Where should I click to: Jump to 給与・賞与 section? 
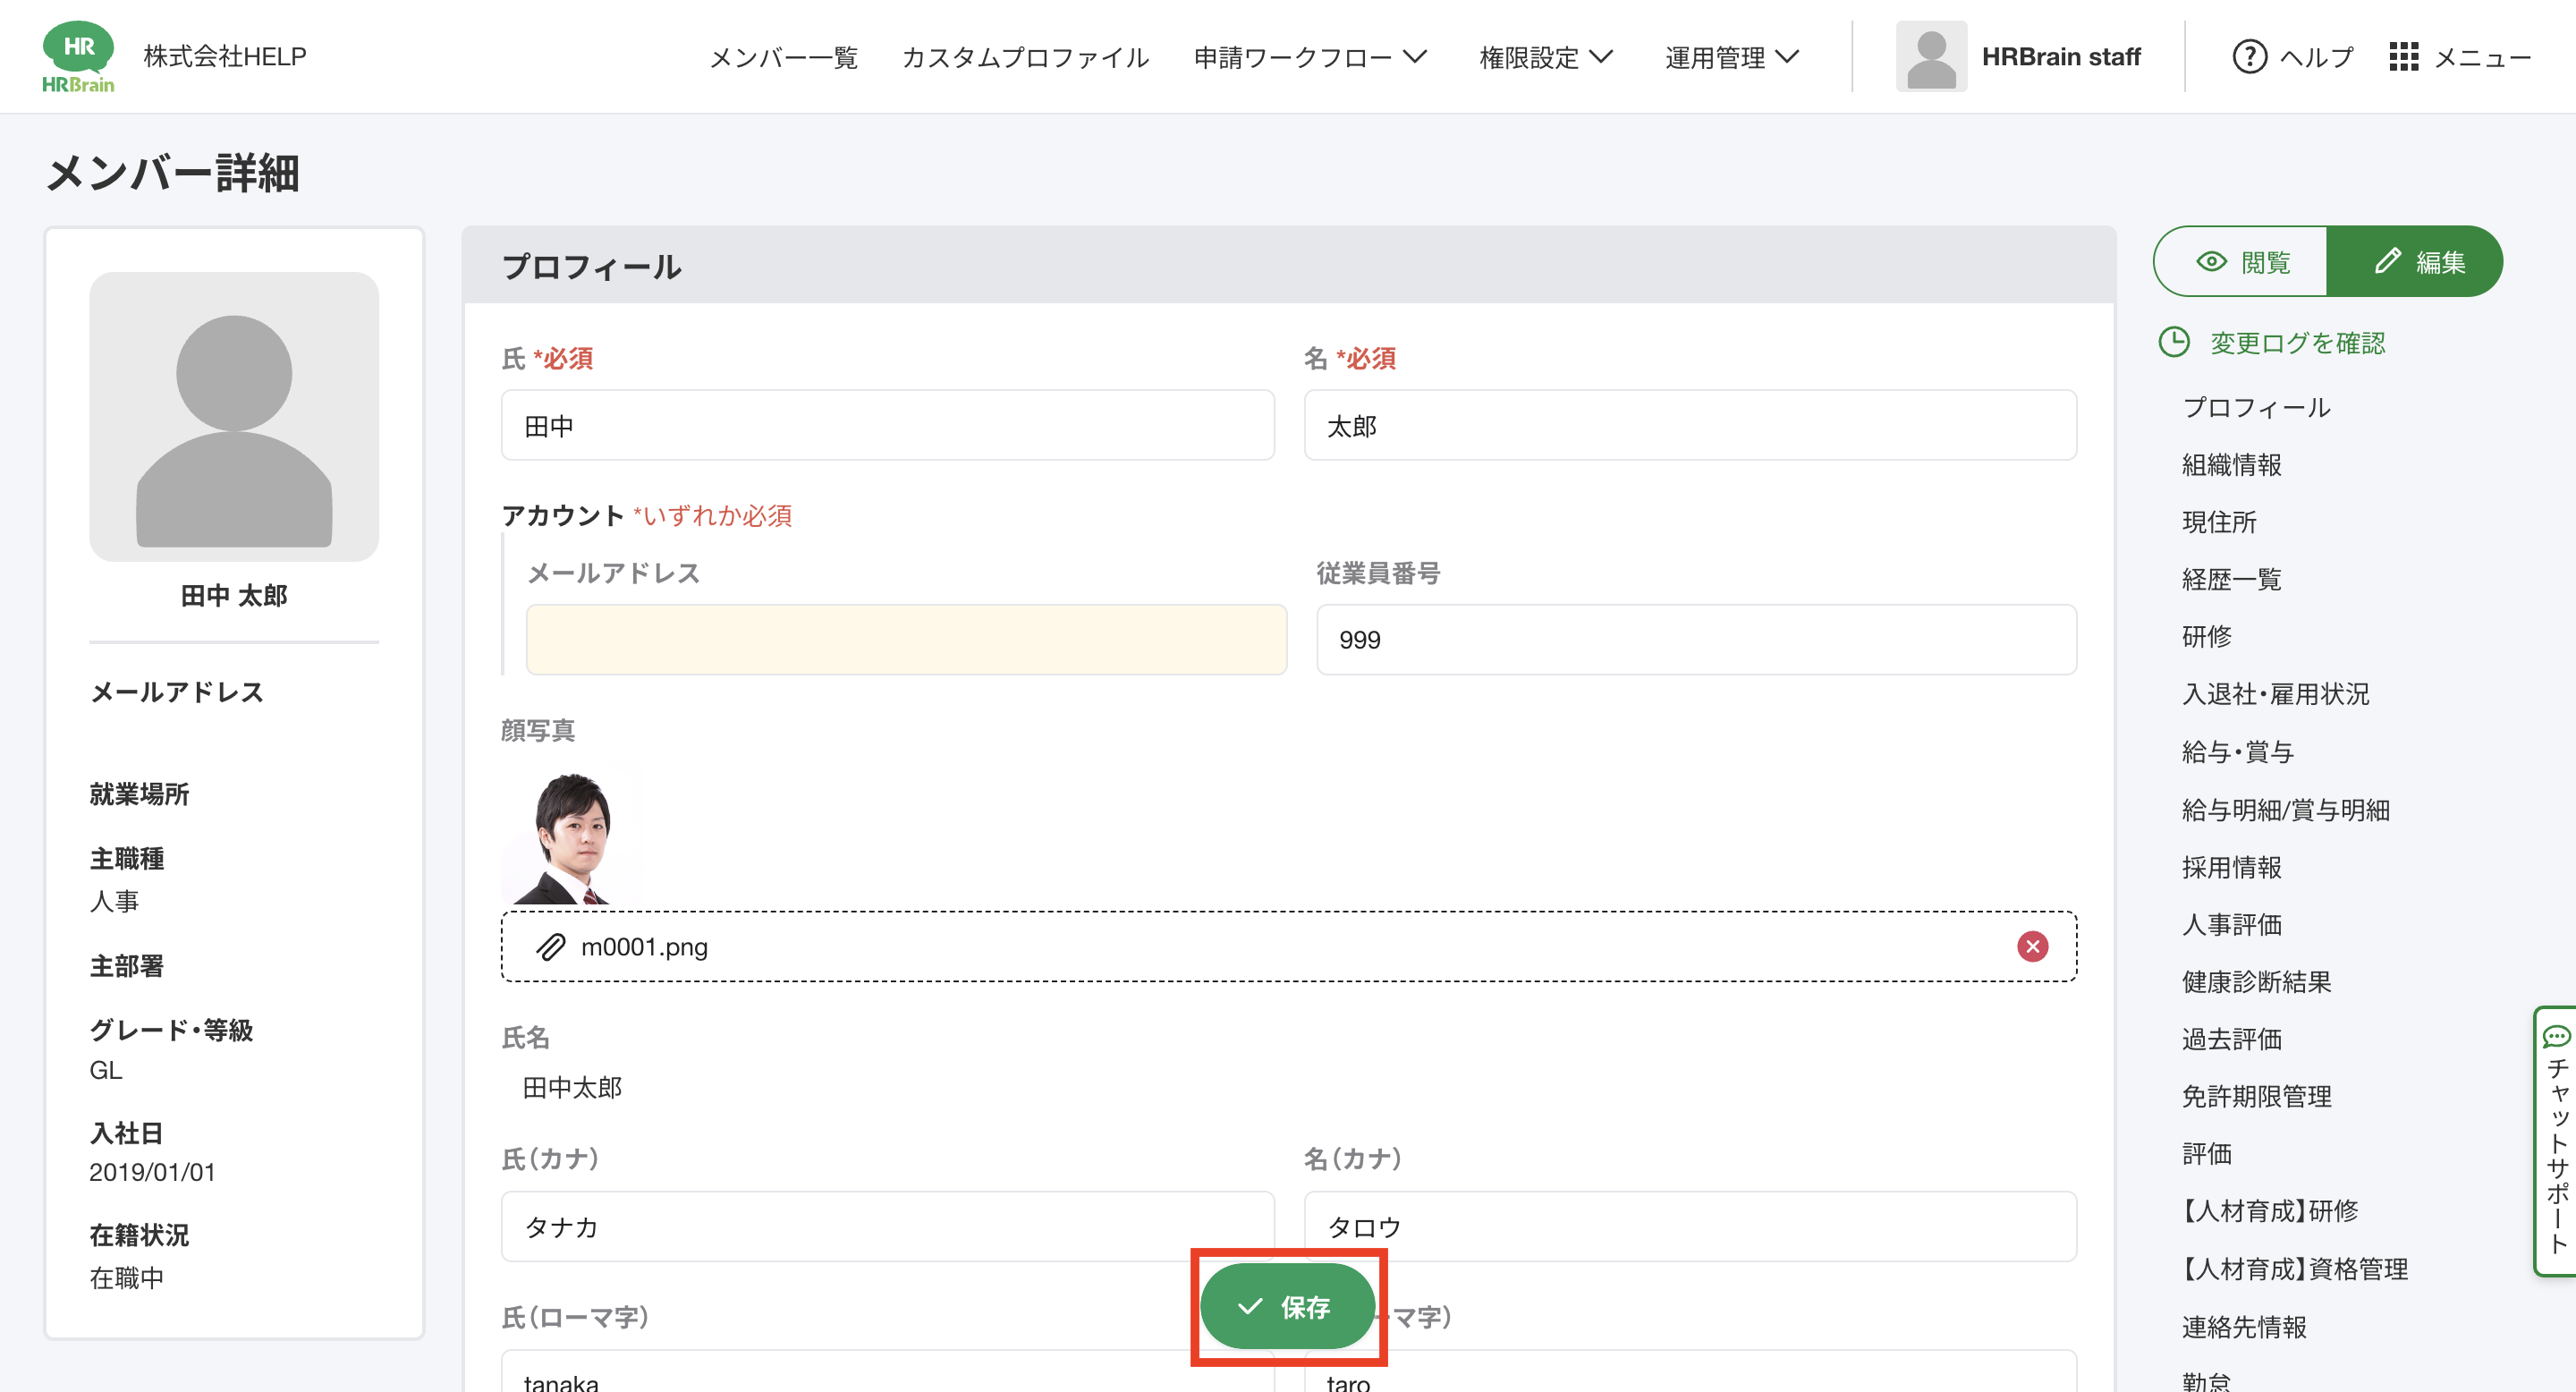point(2237,752)
